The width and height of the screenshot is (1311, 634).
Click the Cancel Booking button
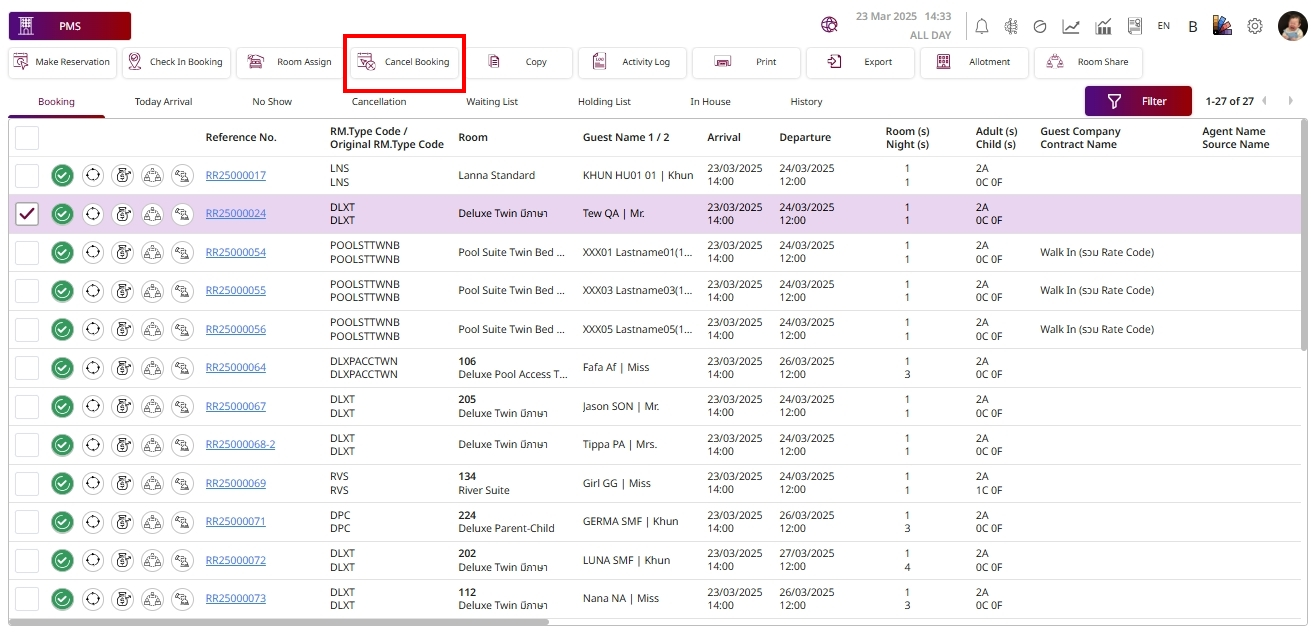click(x=404, y=62)
